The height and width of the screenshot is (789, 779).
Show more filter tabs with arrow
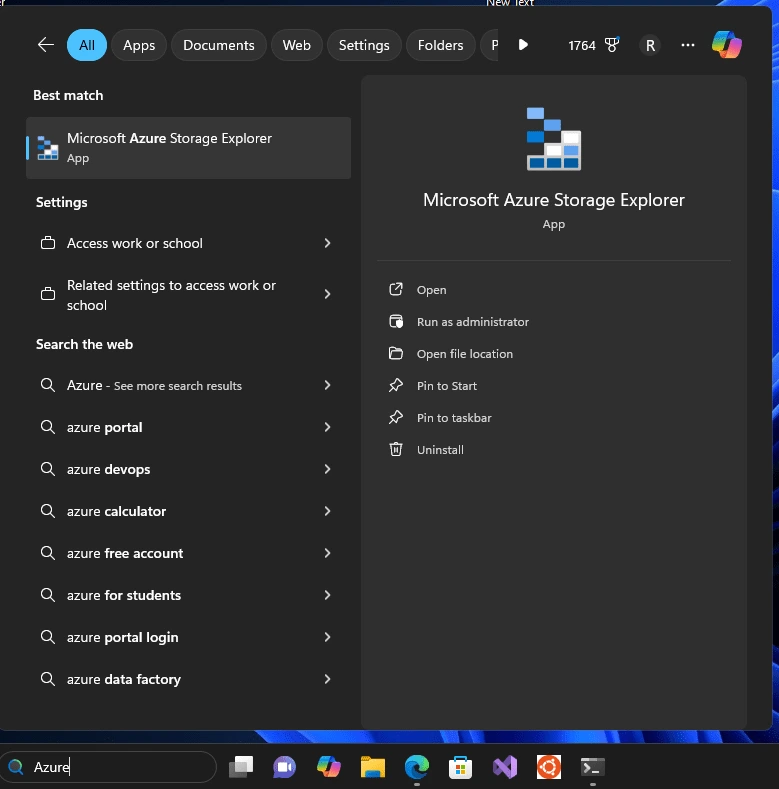523,45
